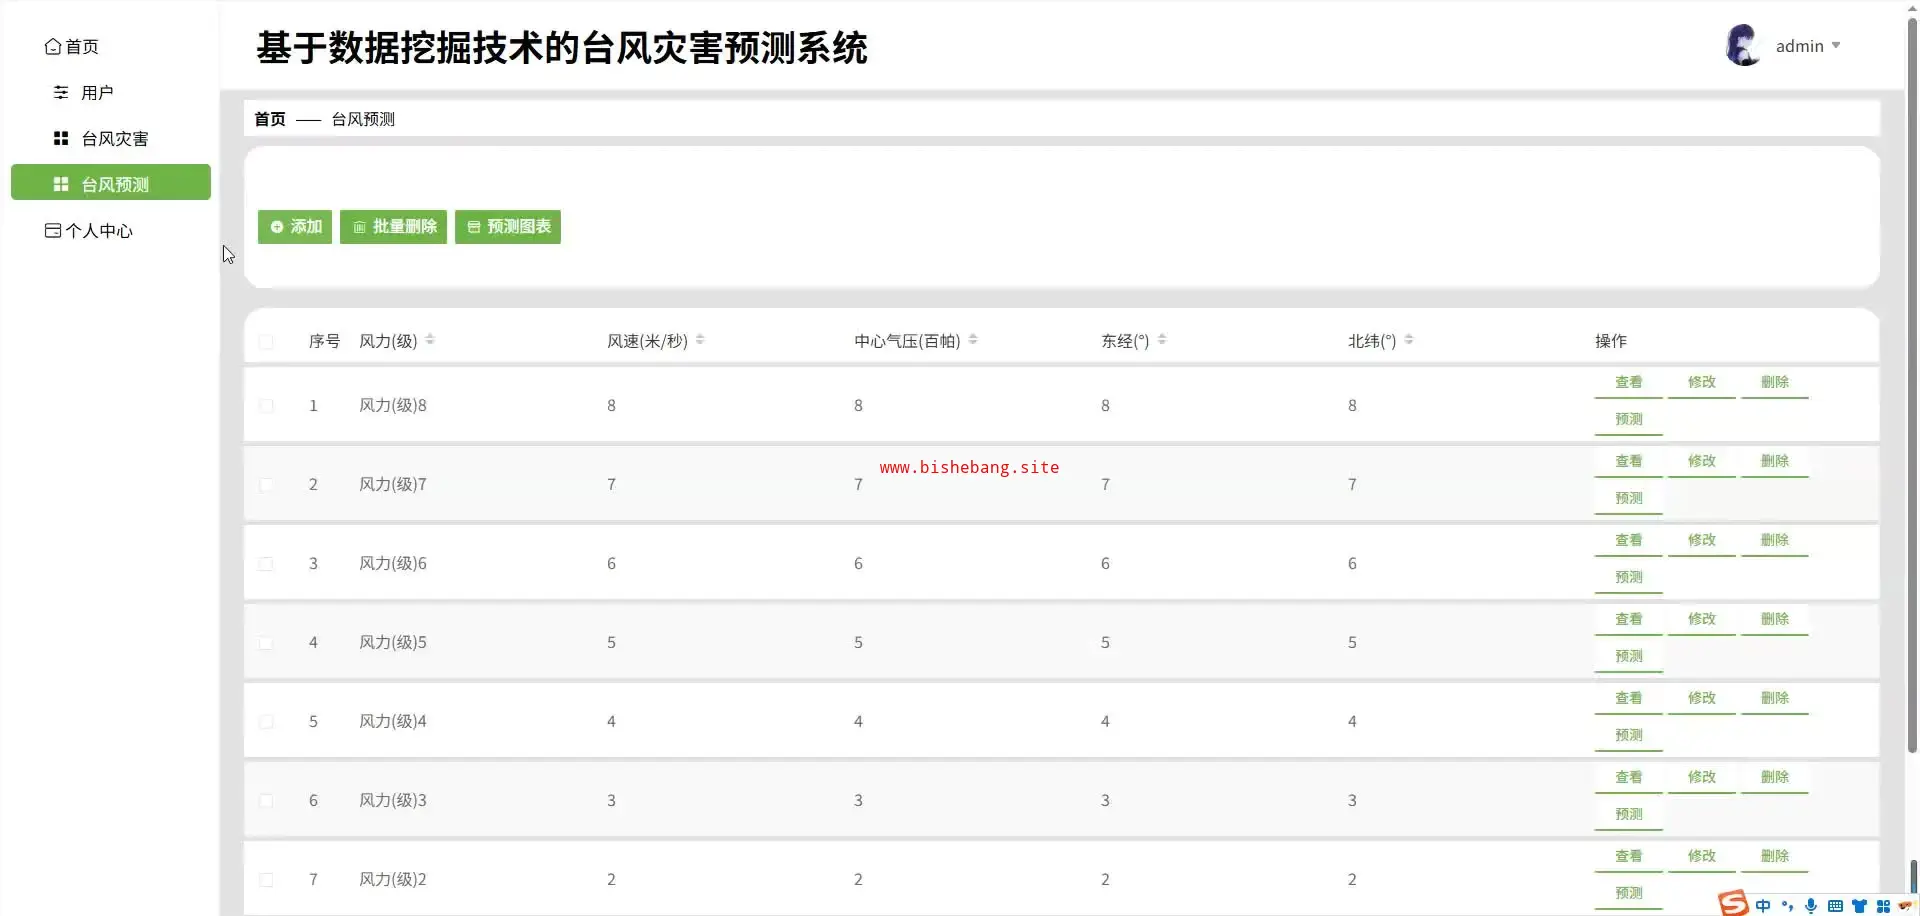Open 首页 in the left sidebar
The width and height of the screenshot is (1920, 916).
point(72,47)
